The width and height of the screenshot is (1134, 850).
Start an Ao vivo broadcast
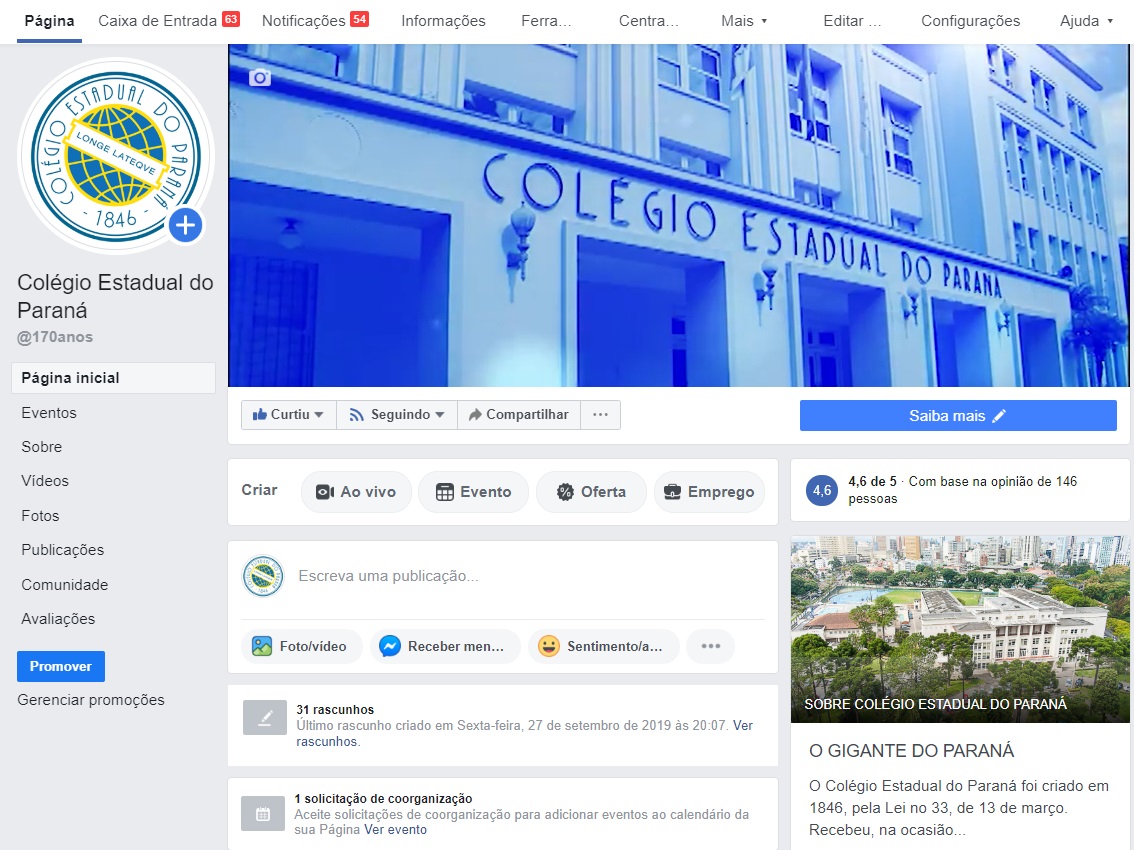pos(356,492)
